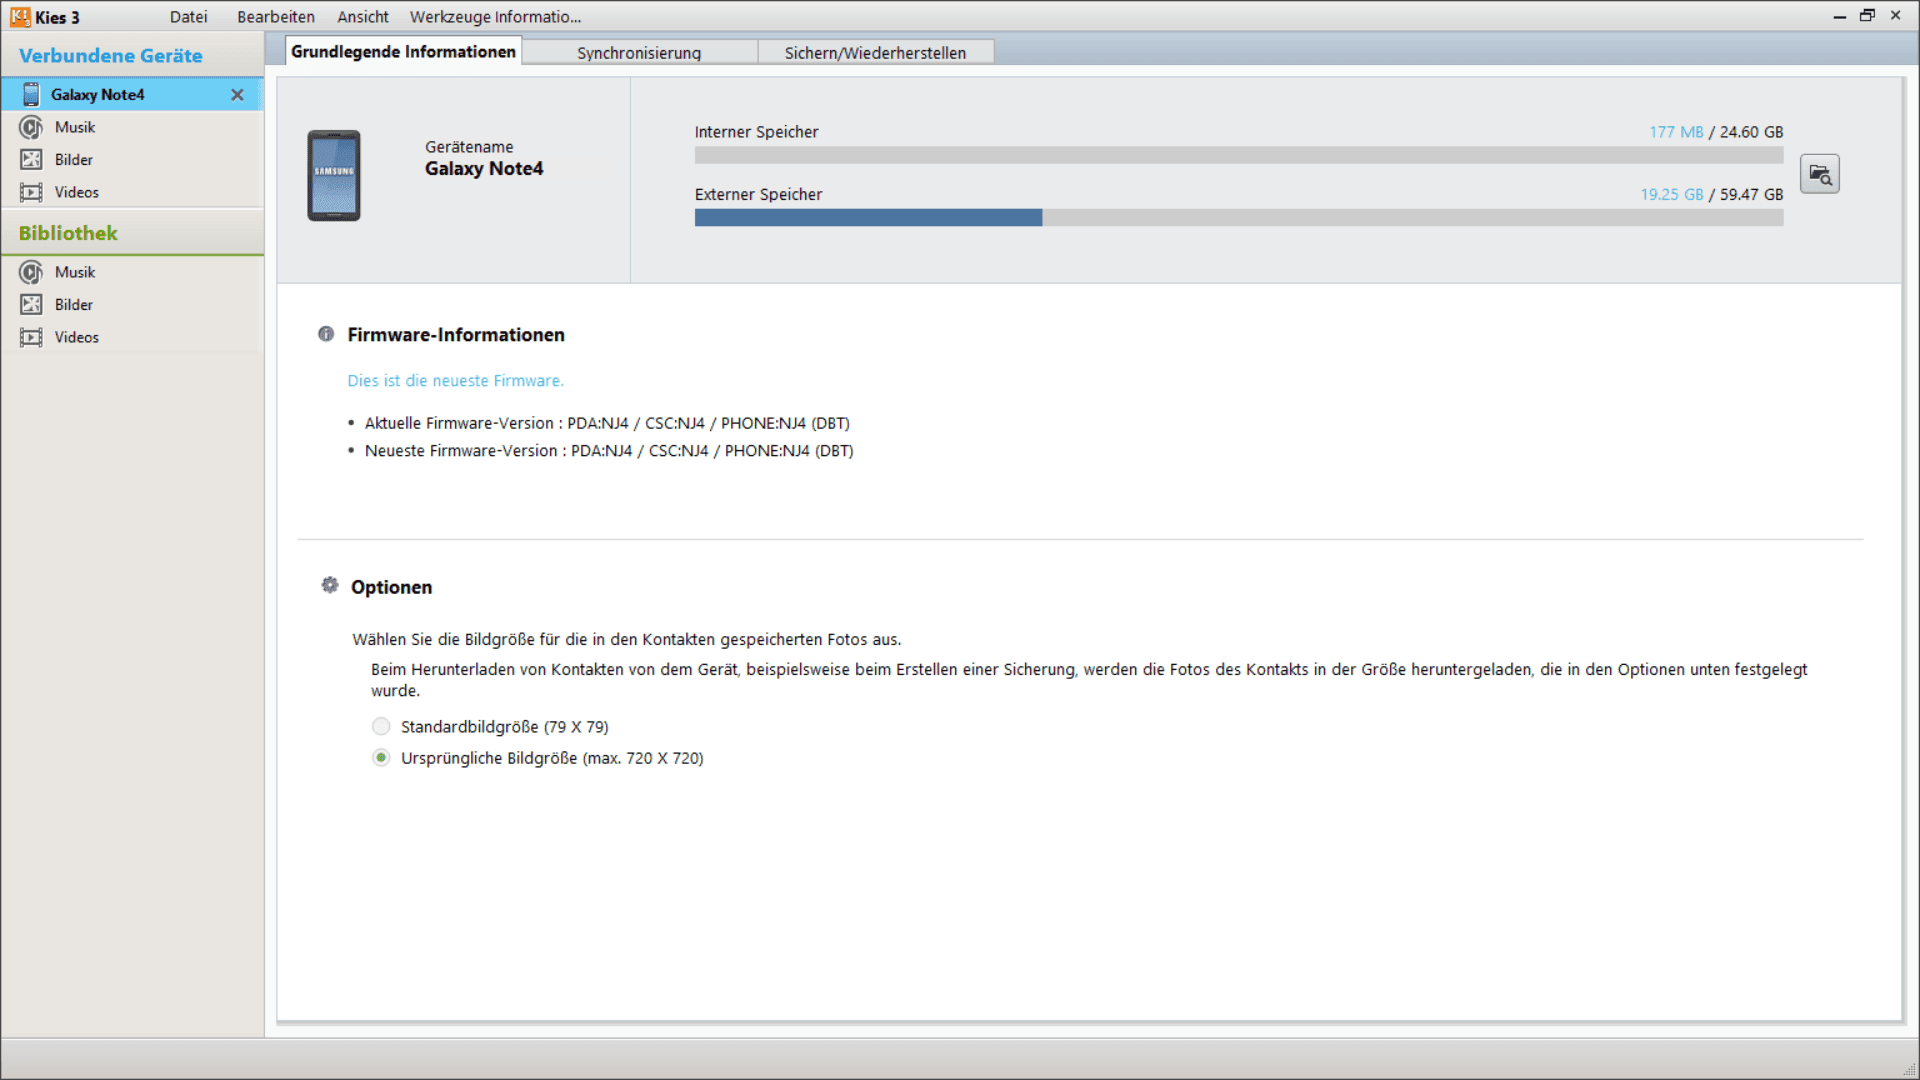Screen dimensions: 1920x1080
Task: Select Standardbildgröße (79 X 79) radio button
Action: [x=381, y=726]
